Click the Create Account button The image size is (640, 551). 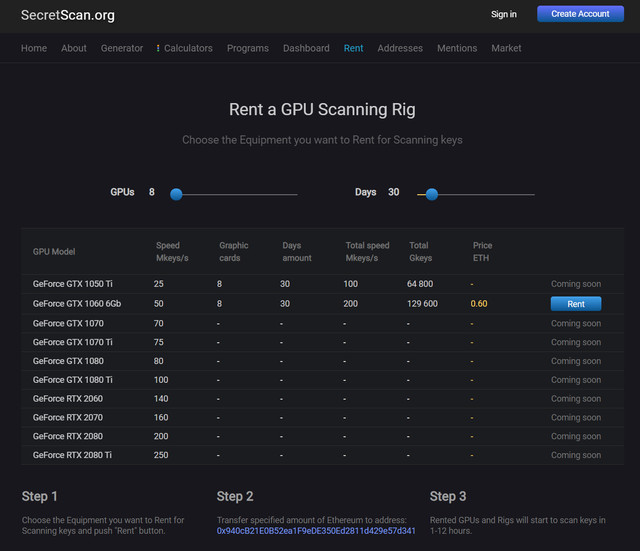click(580, 14)
